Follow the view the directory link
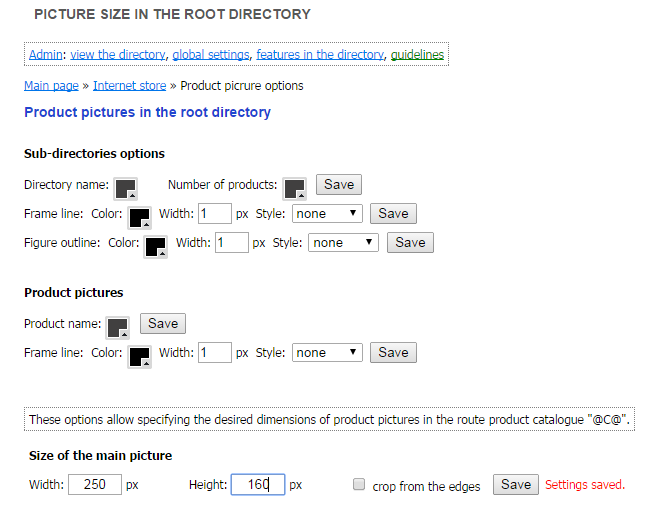The height and width of the screenshot is (506, 657). (118, 54)
